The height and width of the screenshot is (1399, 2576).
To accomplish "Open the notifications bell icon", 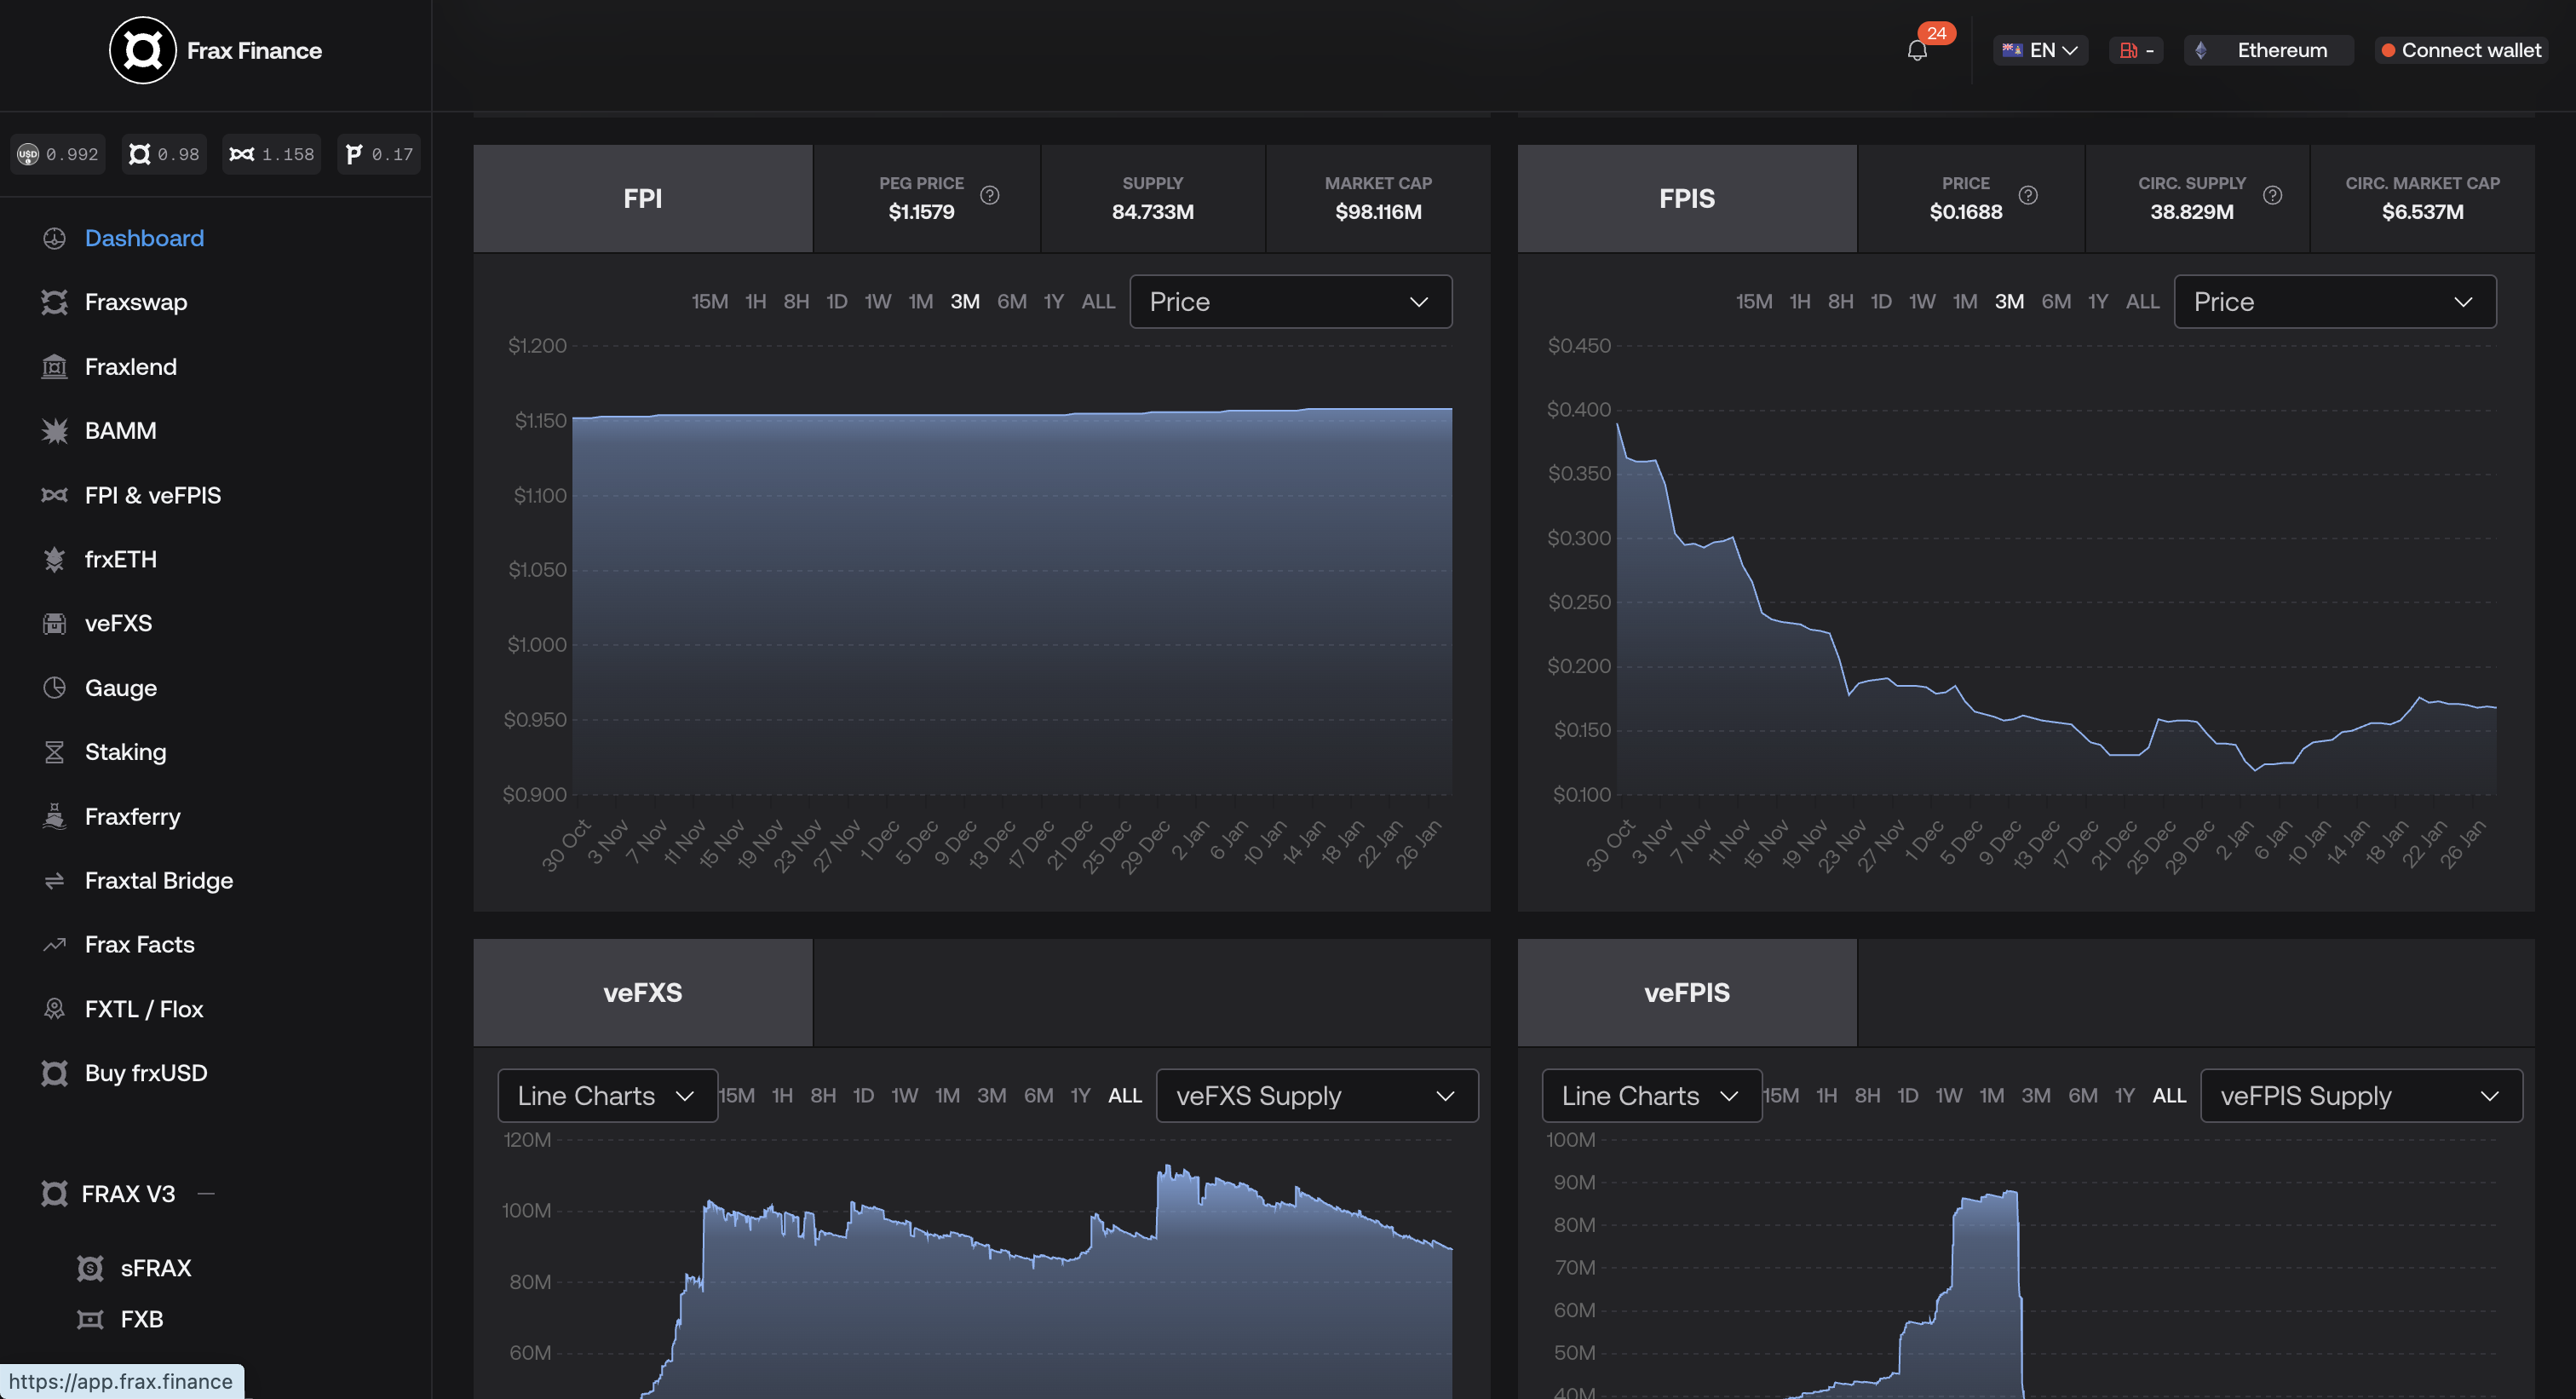I will [1916, 50].
